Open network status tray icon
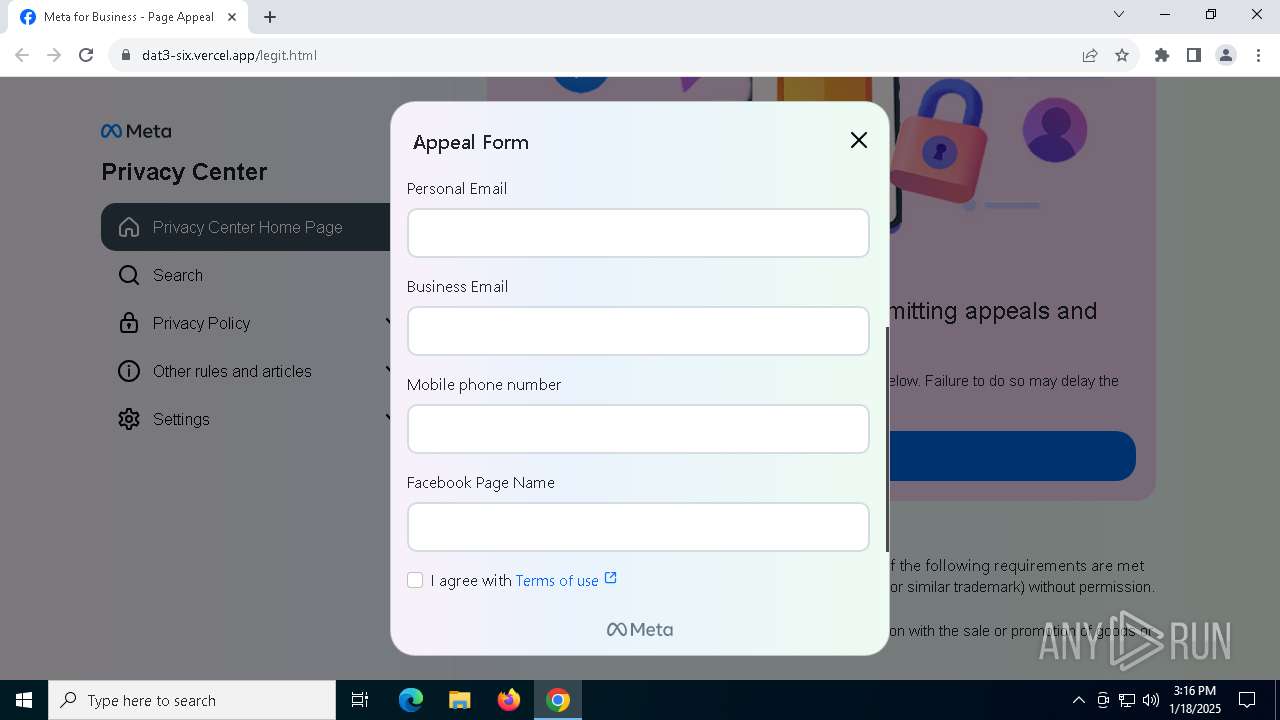This screenshot has width=1280, height=720. 1127,700
